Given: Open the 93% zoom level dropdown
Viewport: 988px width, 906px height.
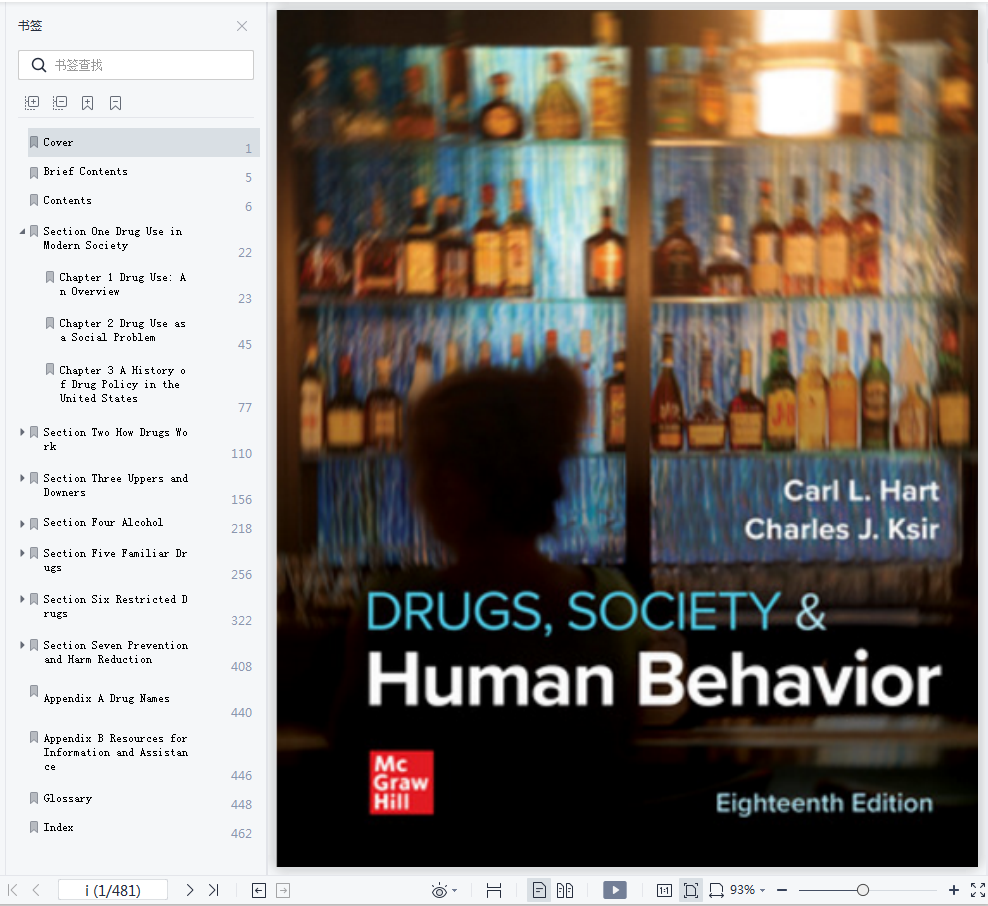Looking at the screenshot, I should (748, 890).
